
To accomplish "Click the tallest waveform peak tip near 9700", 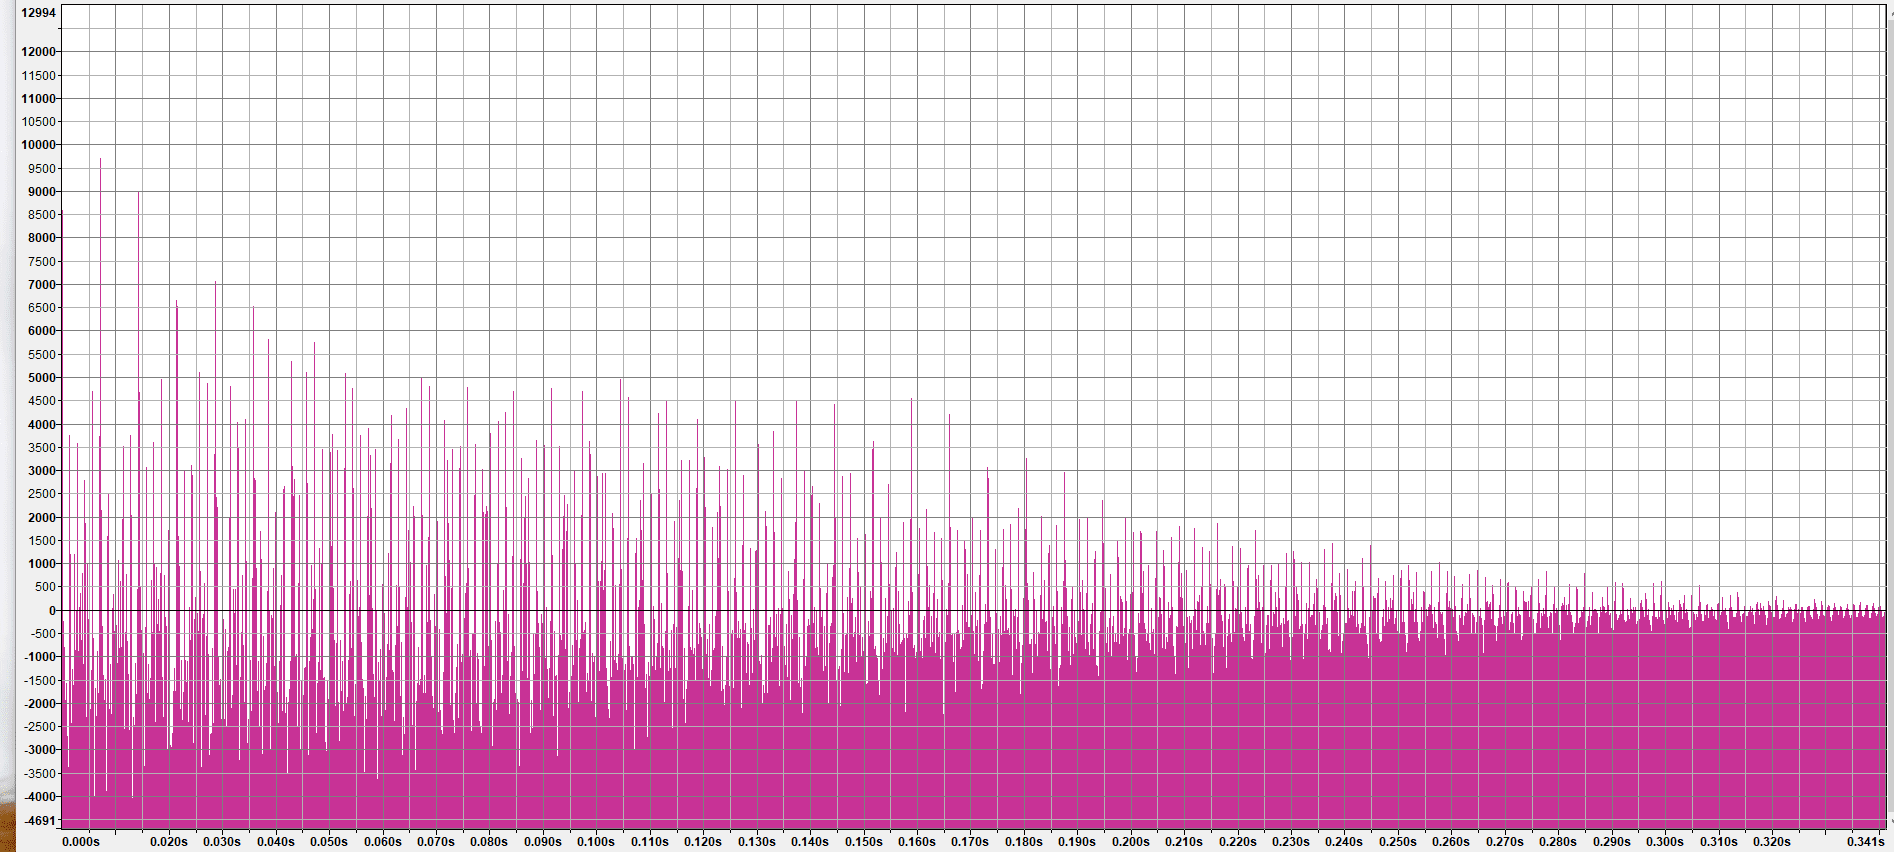I will coord(100,160).
